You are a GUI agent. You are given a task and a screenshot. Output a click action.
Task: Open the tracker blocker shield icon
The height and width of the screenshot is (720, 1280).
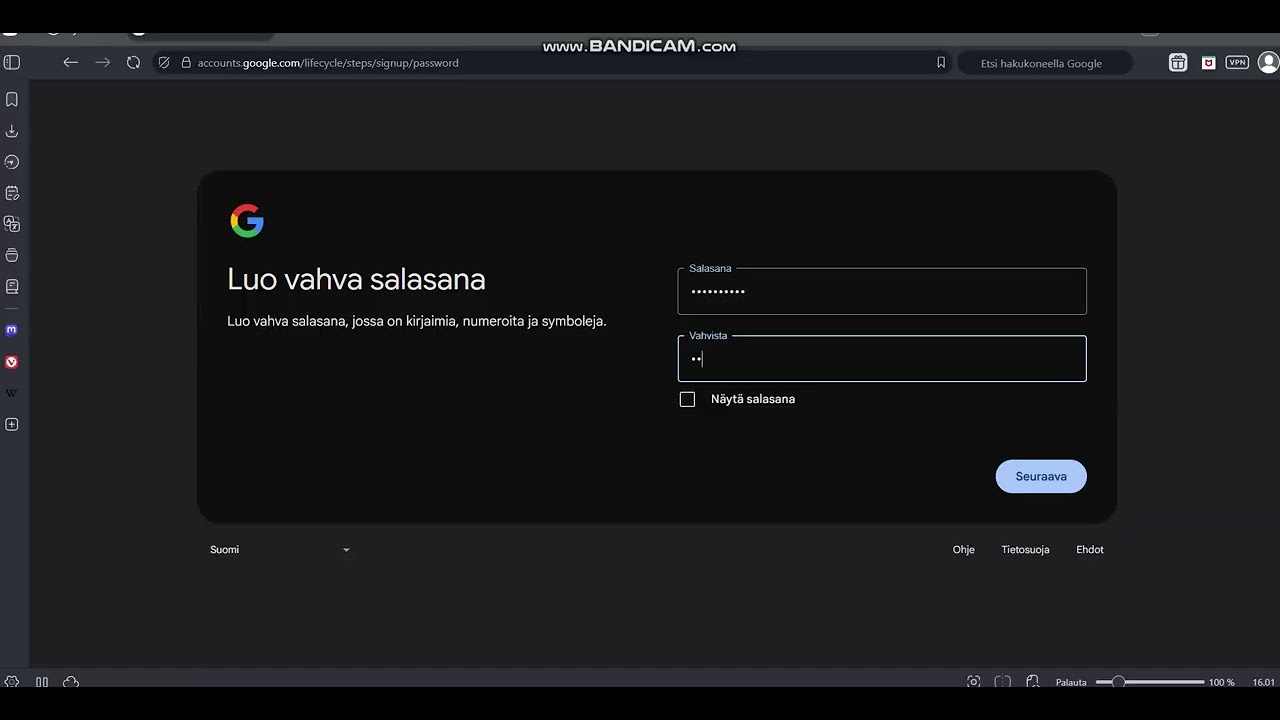[x=164, y=62]
